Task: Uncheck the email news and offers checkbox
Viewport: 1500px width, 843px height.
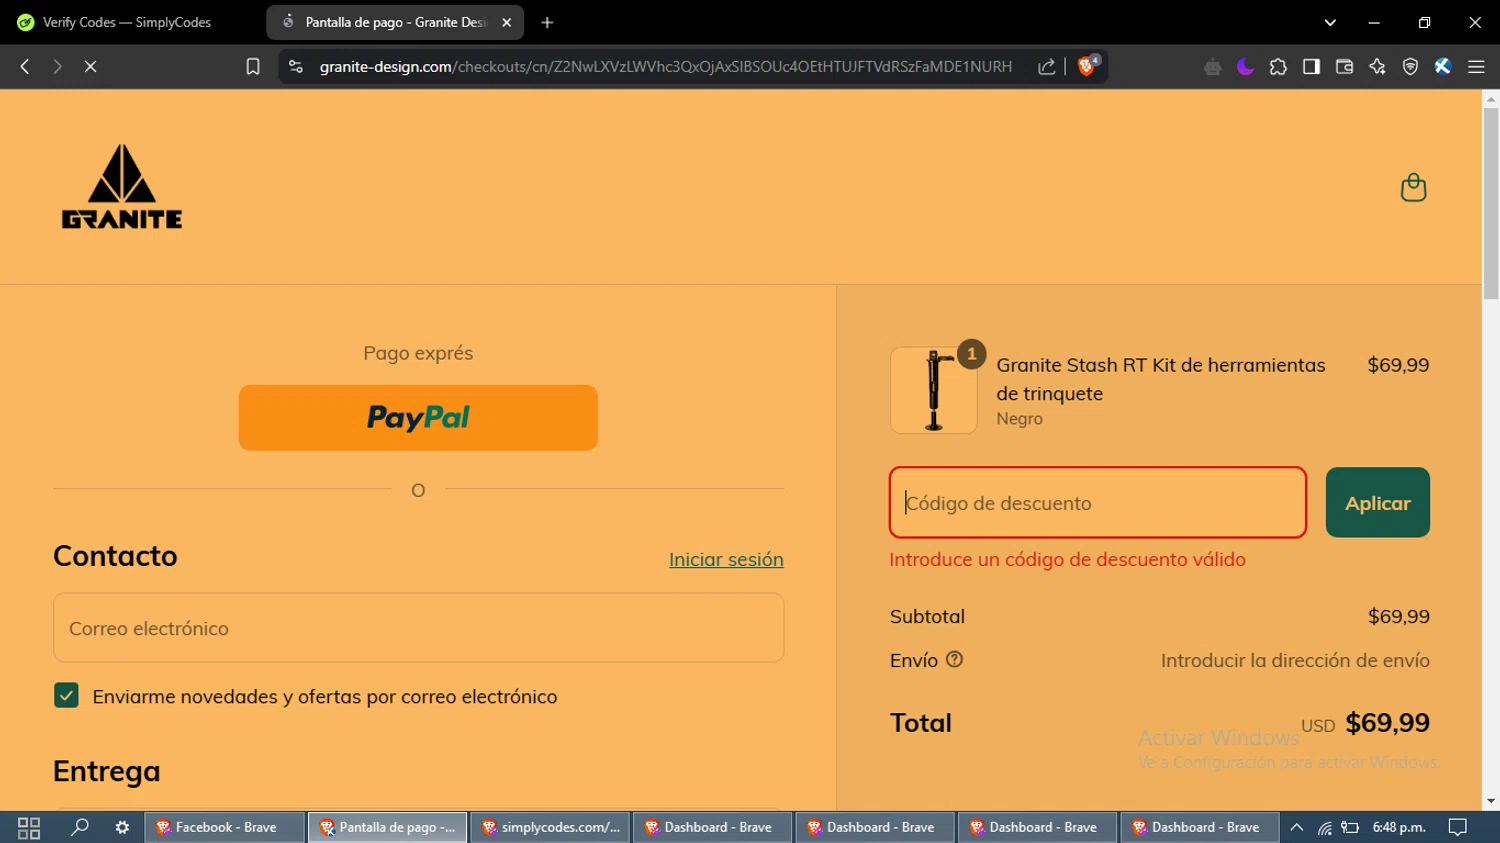Action: [x=66, y=695]
